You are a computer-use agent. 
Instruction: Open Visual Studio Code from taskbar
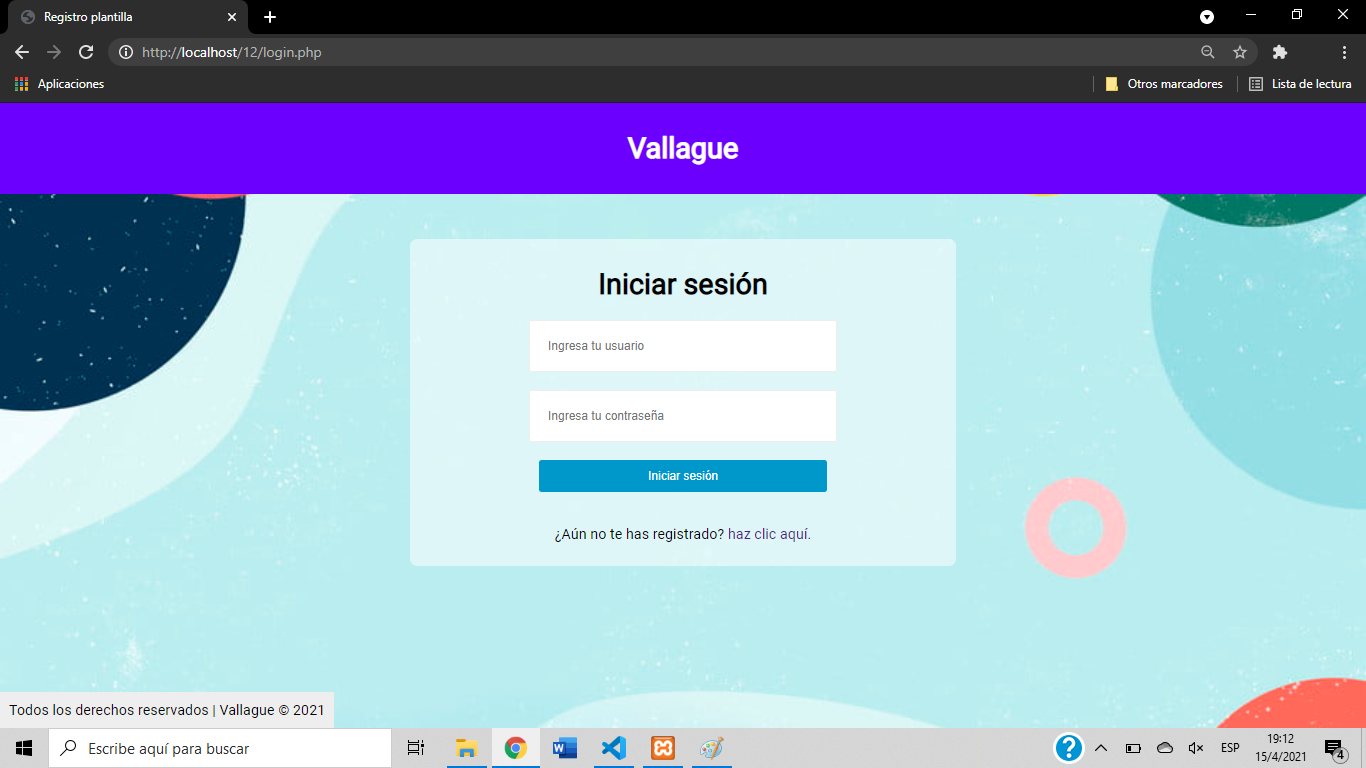613,748
